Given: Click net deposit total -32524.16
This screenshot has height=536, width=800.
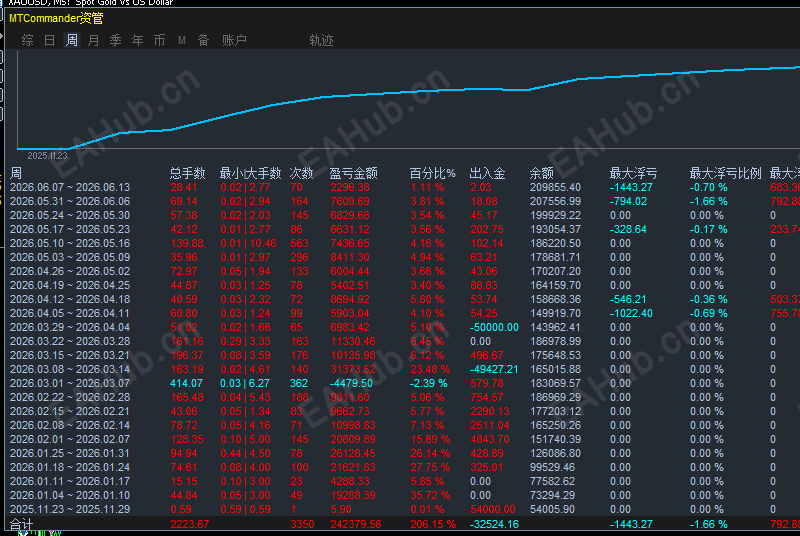Looking at the screenshot, I should 494,524.
